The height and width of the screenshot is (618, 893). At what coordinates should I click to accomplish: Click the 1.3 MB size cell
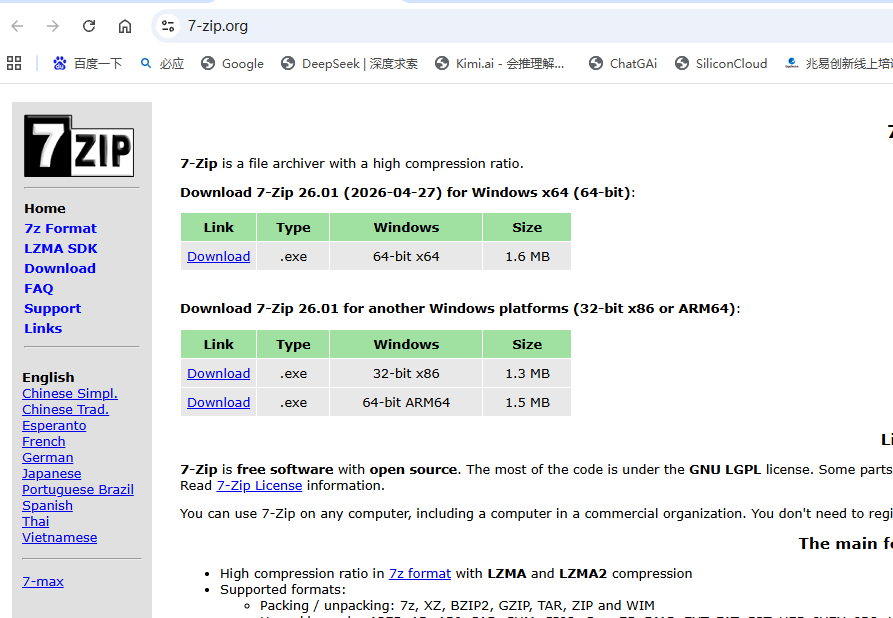point(527,373)
